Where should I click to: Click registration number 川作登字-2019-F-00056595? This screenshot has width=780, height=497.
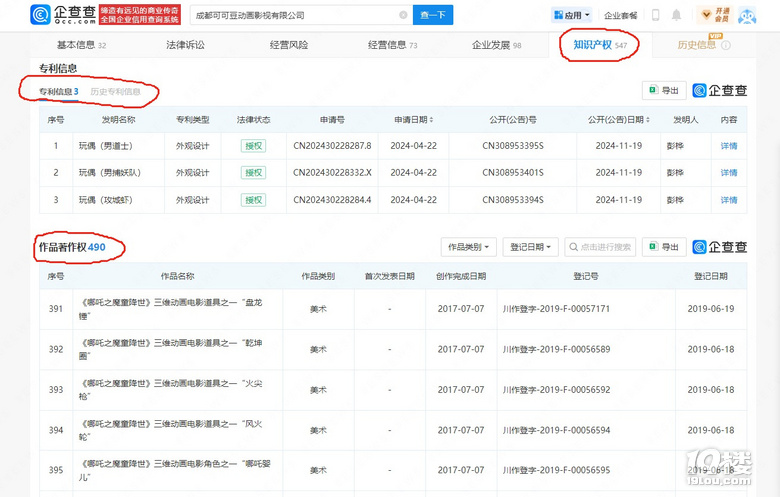556,470
